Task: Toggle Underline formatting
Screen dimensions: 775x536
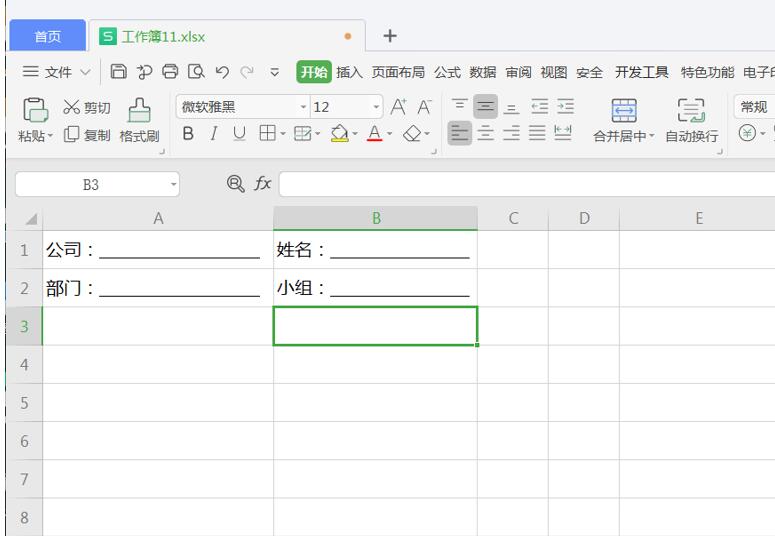Action: pos(238,134)
